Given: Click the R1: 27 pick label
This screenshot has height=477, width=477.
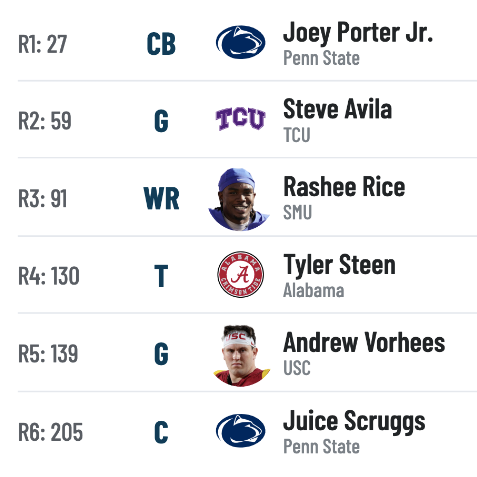Looking at the screenshot, I should (43, 44).
